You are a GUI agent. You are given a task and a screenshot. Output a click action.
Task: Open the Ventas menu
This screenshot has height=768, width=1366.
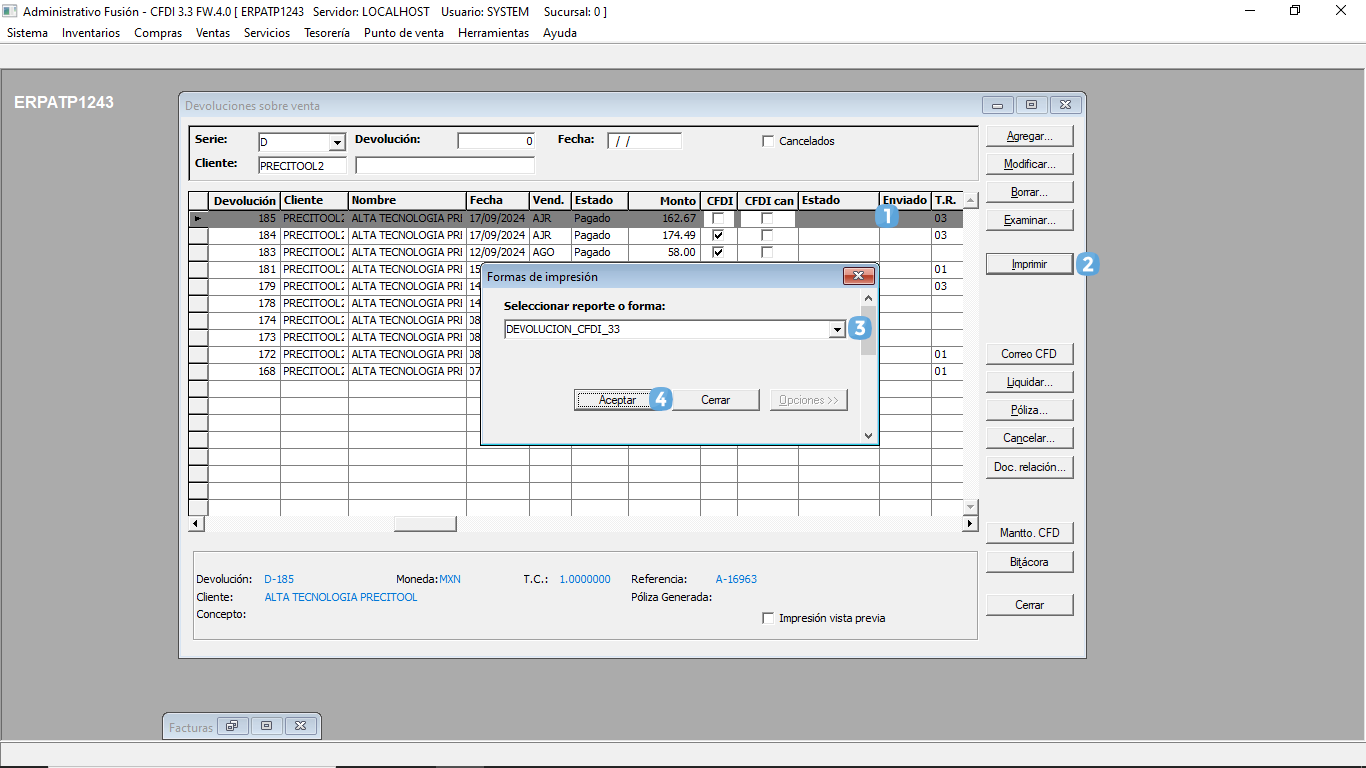213,33
